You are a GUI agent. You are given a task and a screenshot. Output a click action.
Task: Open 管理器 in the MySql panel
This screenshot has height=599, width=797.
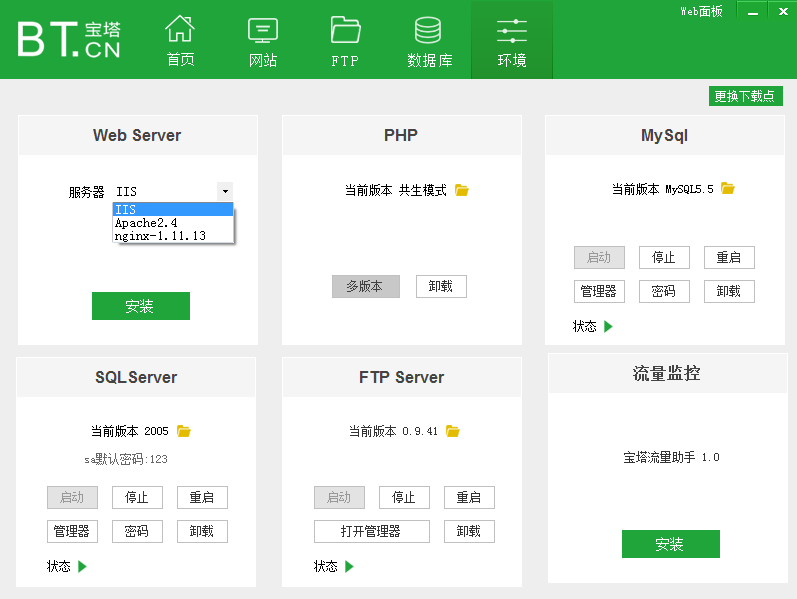click(599, 291)
